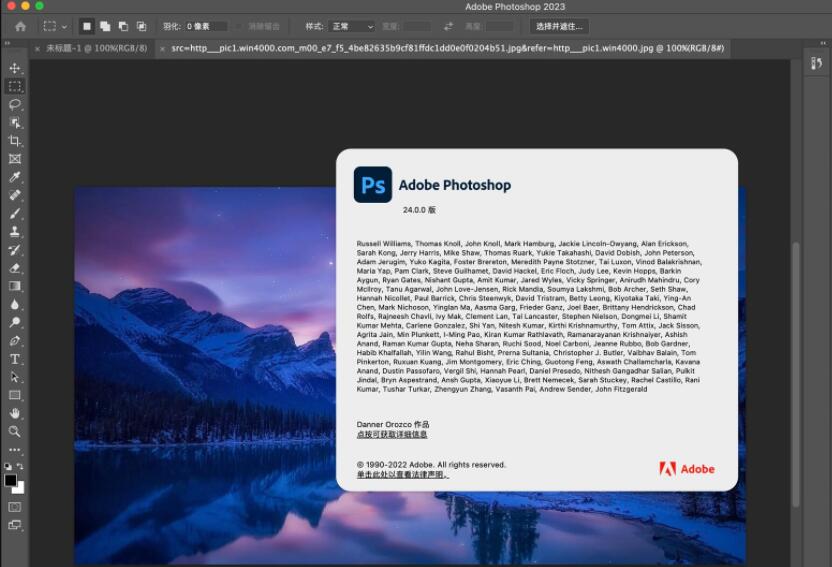Expand the toolbox using double-arrow at top left

pos(7,43)
